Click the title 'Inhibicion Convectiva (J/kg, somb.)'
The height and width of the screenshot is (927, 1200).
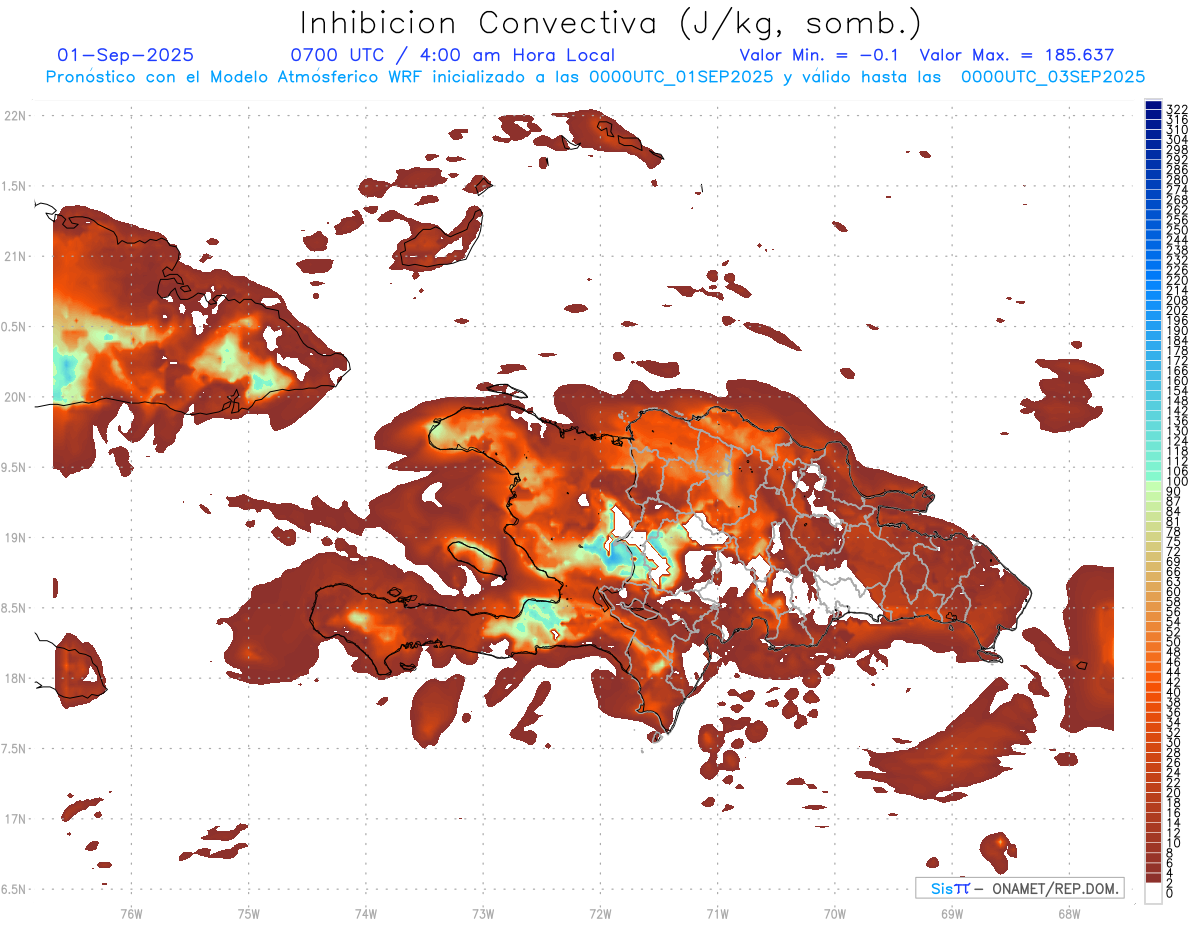pos(610,24)
